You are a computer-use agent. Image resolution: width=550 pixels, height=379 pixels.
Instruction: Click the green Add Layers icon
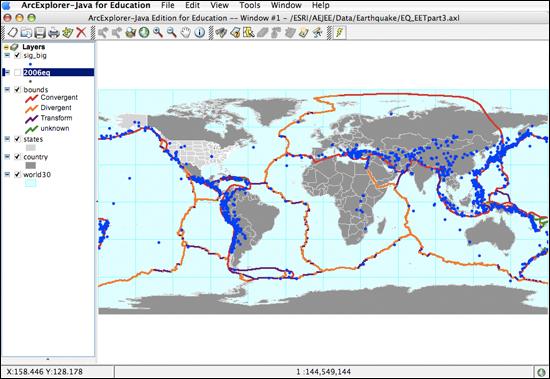(x=67, y=33)
